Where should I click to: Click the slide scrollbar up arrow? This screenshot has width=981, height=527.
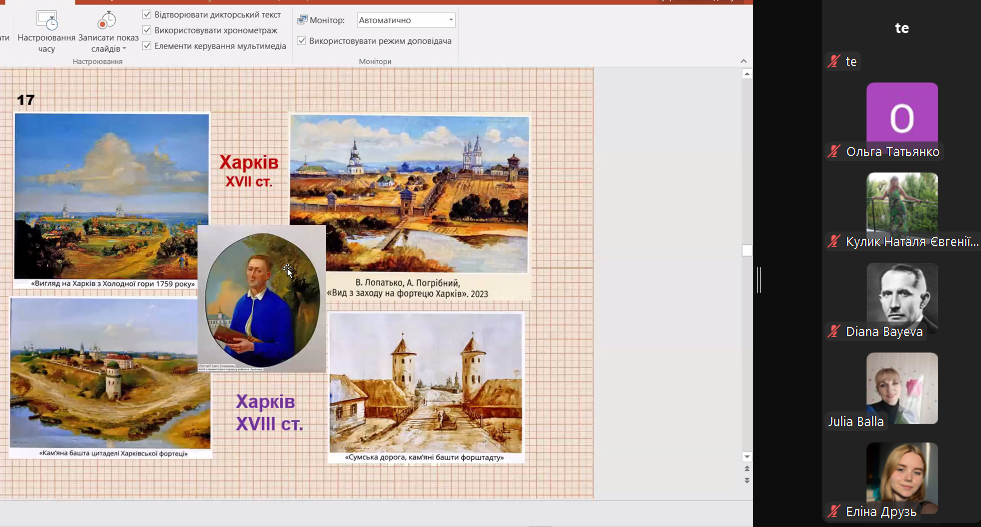pos(746,74)
